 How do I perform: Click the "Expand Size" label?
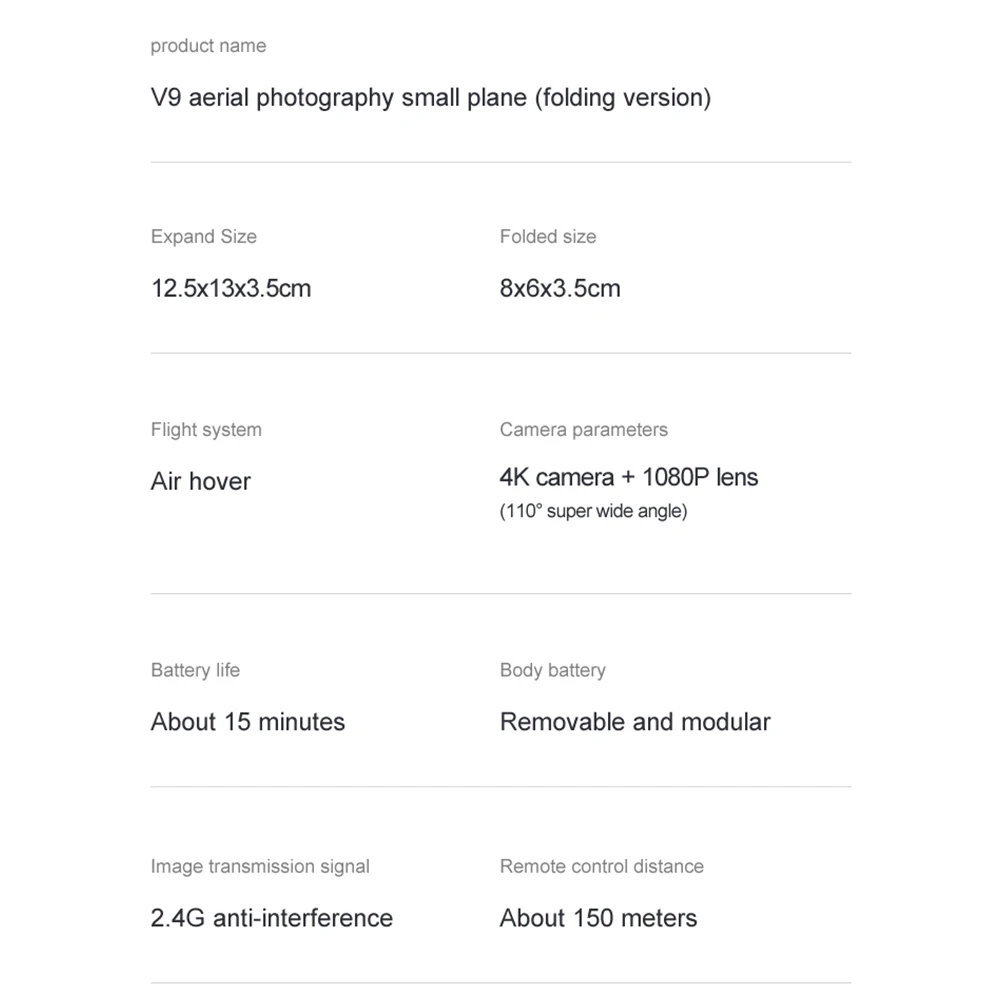click(x=203, y=237)
